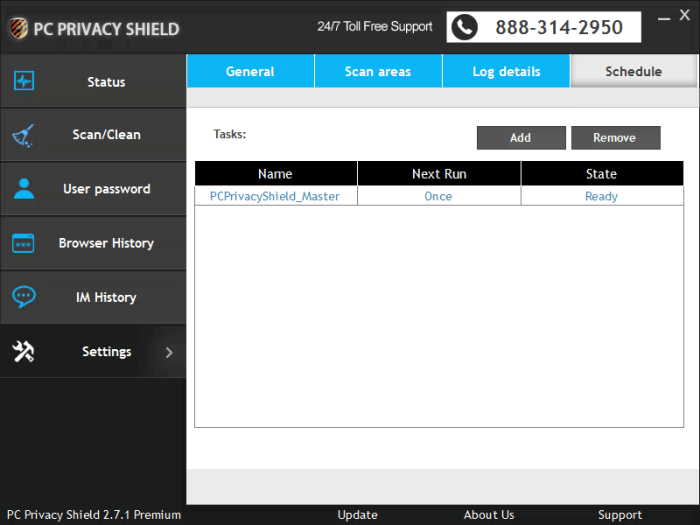Close the application window

[685, 15]
